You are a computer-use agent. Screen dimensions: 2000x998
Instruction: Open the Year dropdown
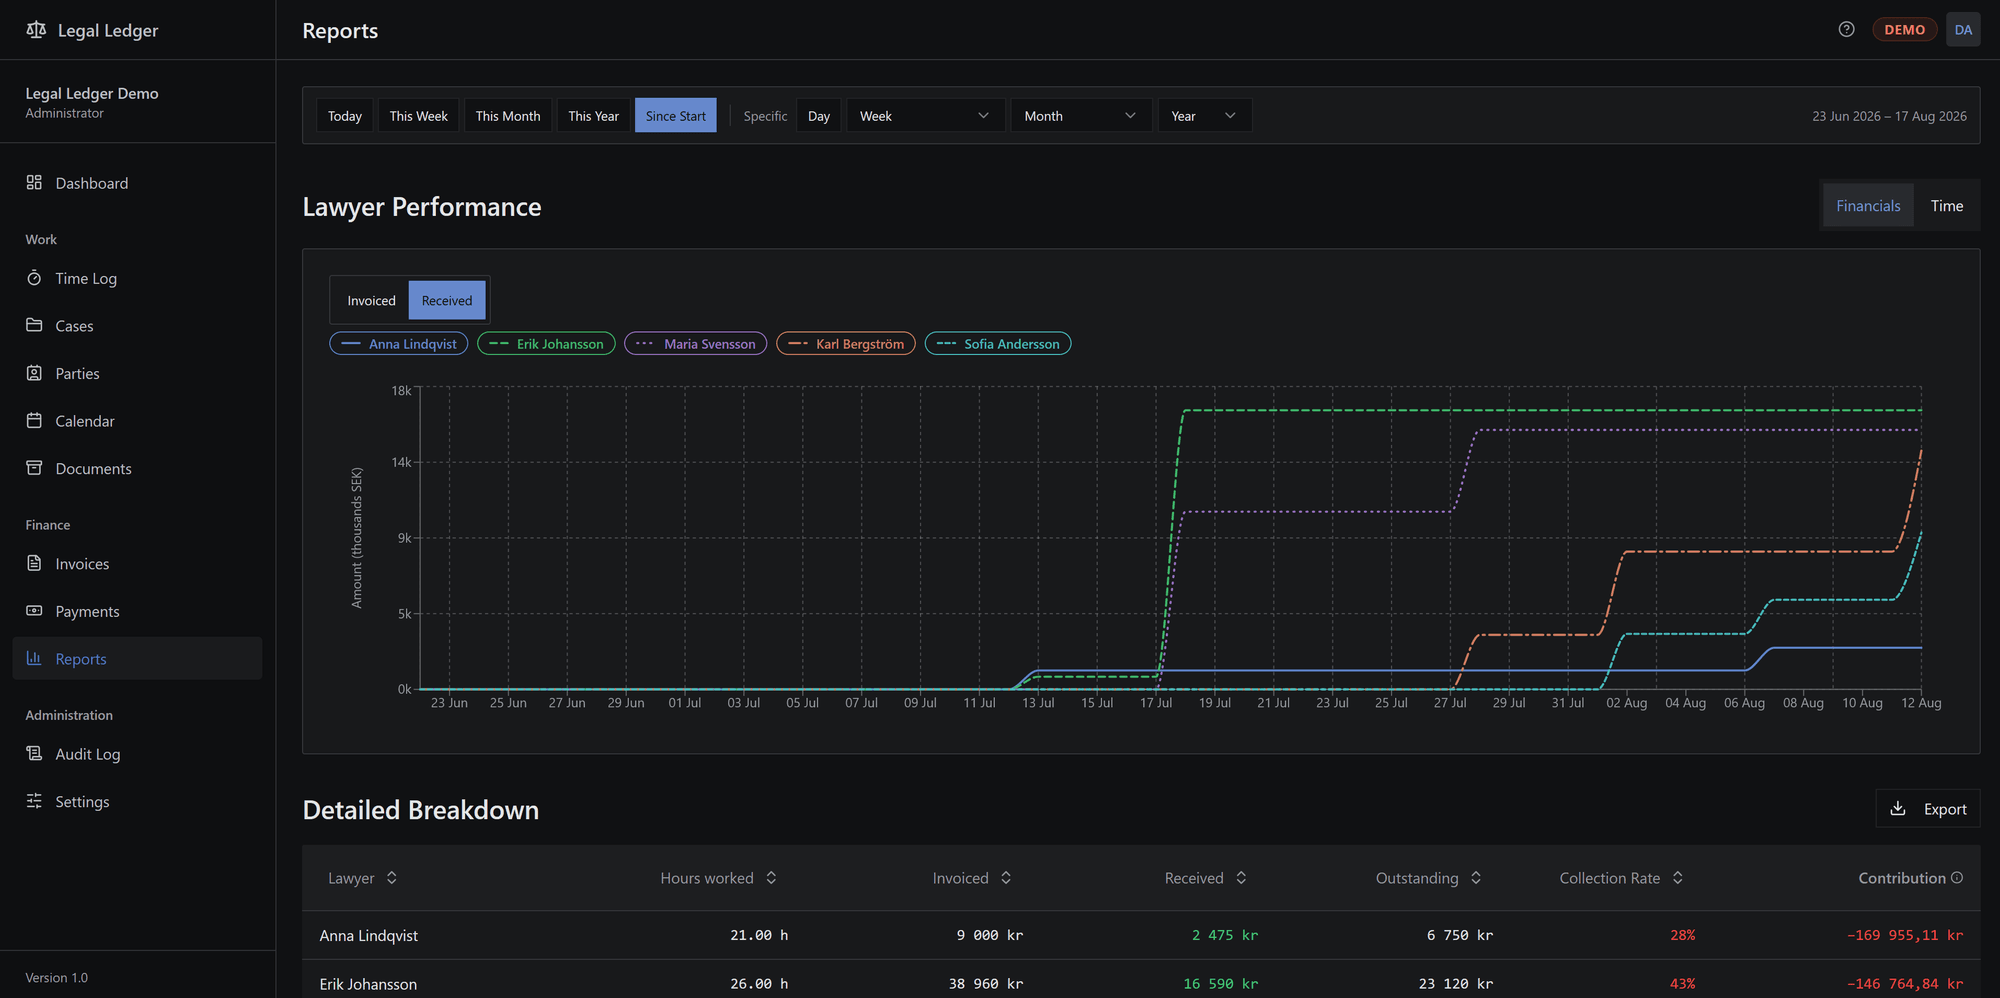1204,116
